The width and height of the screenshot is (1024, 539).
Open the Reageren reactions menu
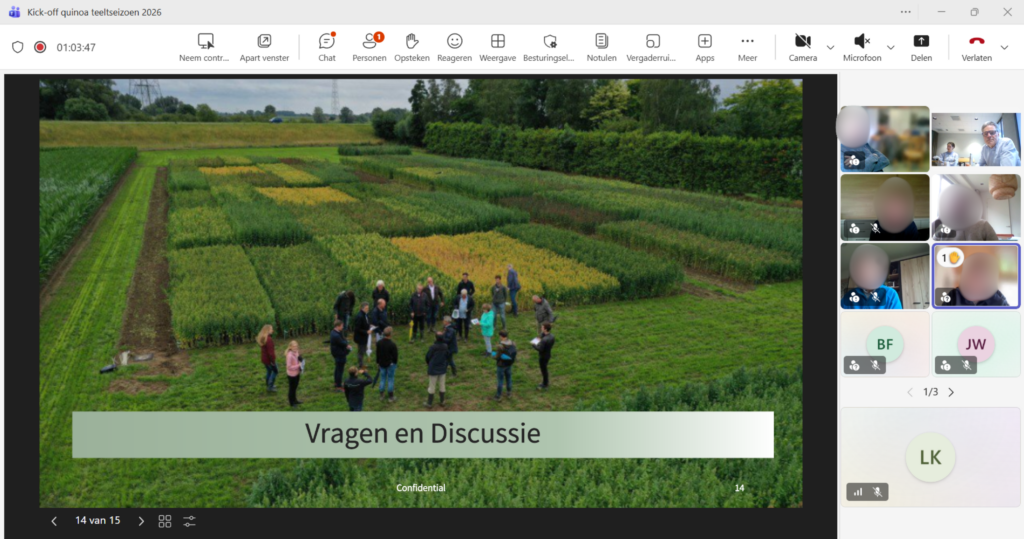click(455, 48)
